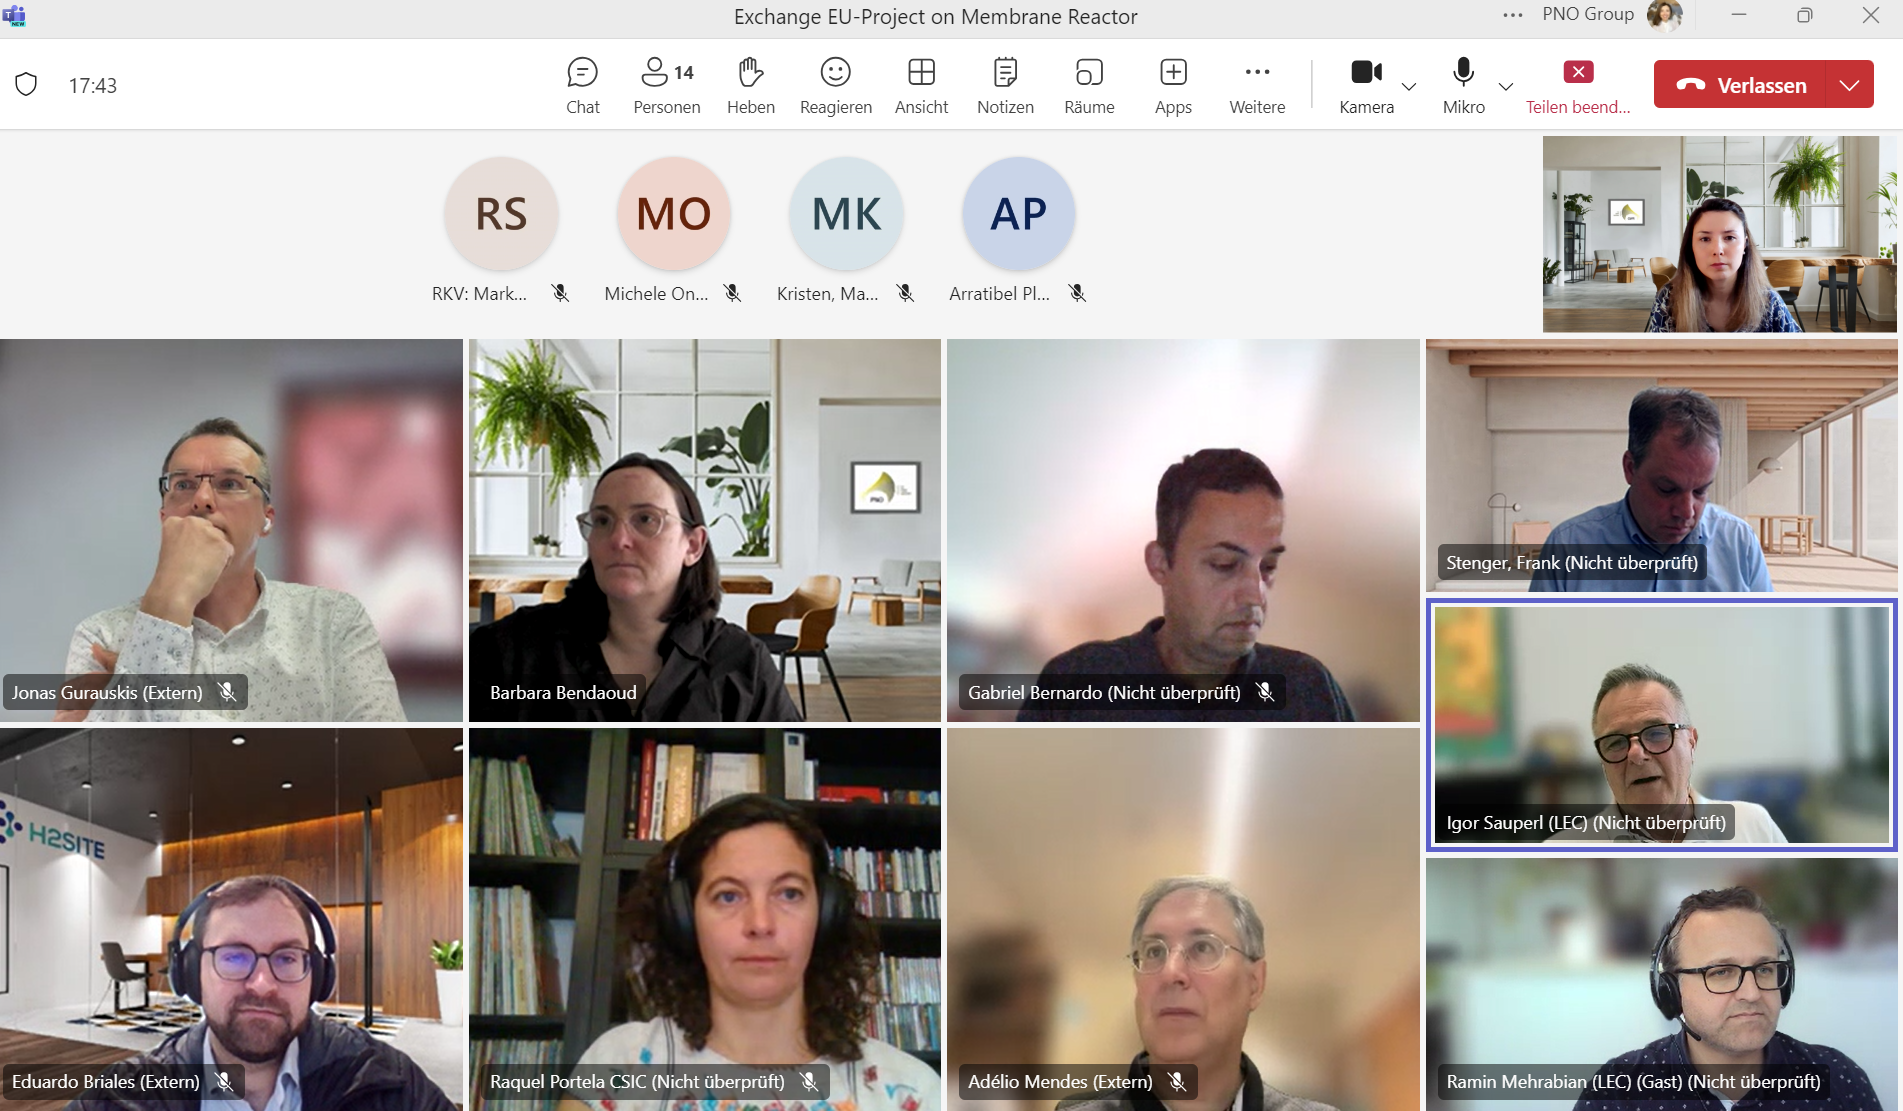Viewport: 1903px width, 1111px height.
Task: Select the MK participant avatar
Action: pyautogui.click(x=846, y=213)
